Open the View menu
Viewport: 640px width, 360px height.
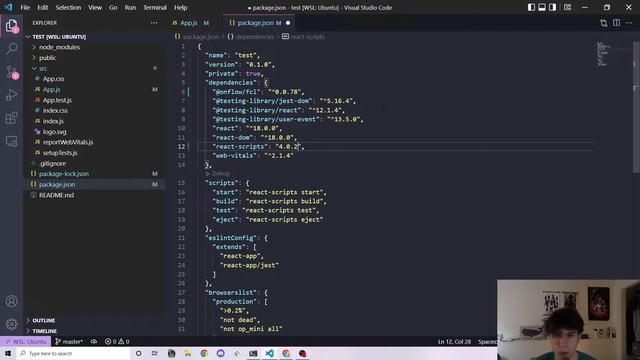tap(95, 7)
